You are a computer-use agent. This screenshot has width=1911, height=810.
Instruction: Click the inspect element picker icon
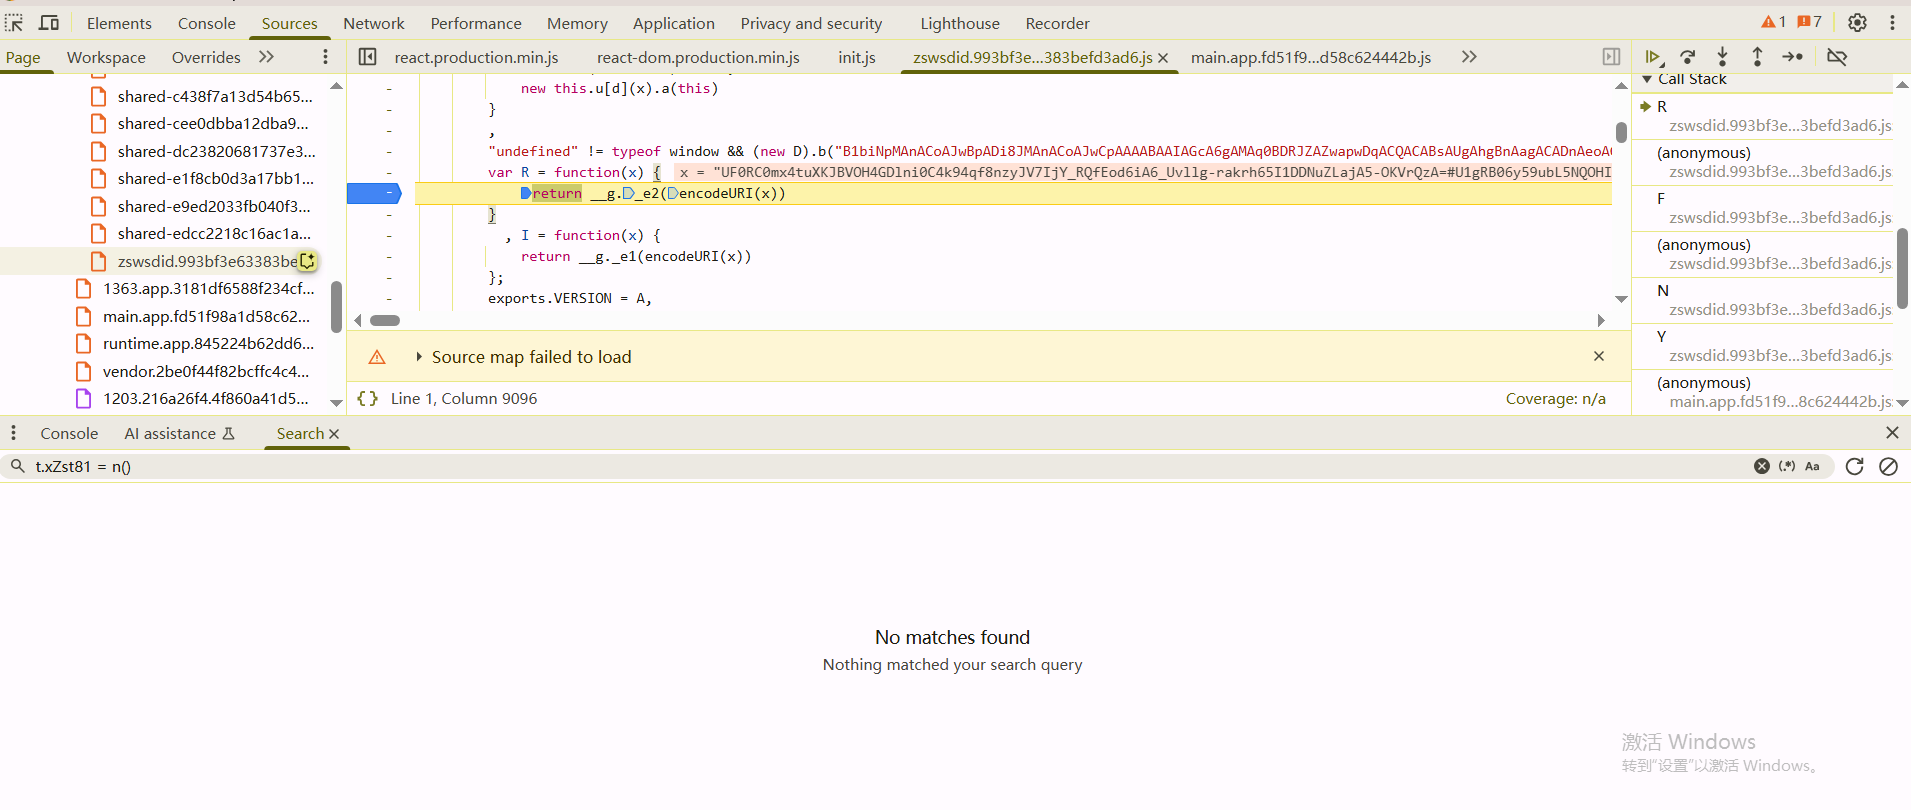pos(14,23)
